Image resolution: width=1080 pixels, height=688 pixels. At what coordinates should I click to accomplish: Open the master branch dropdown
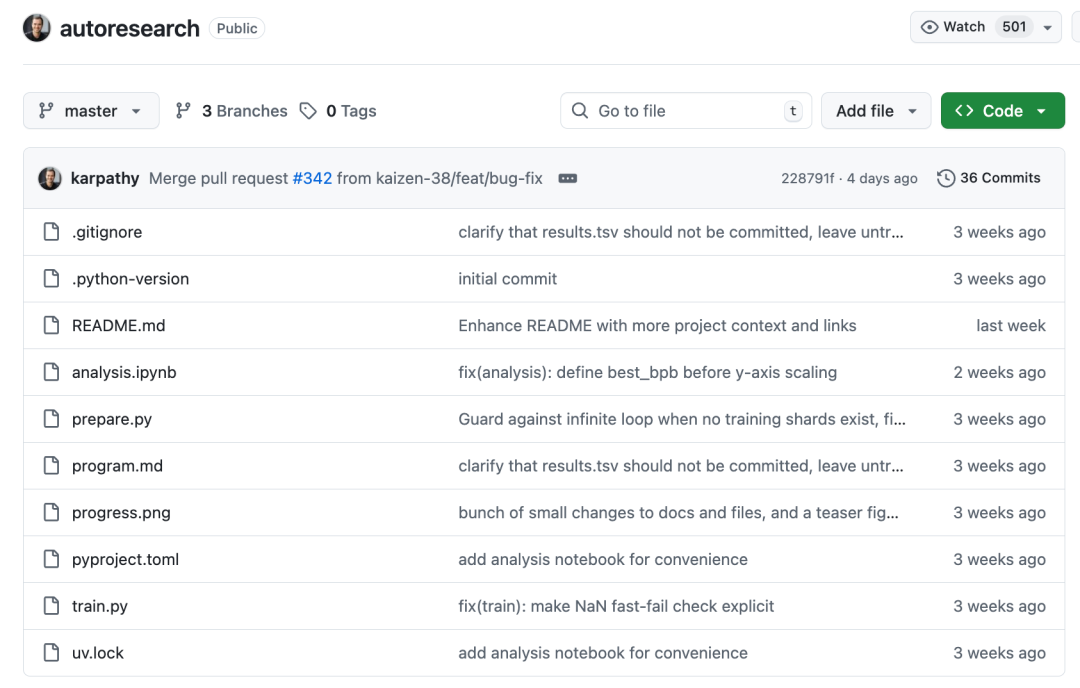pos(91,111)
